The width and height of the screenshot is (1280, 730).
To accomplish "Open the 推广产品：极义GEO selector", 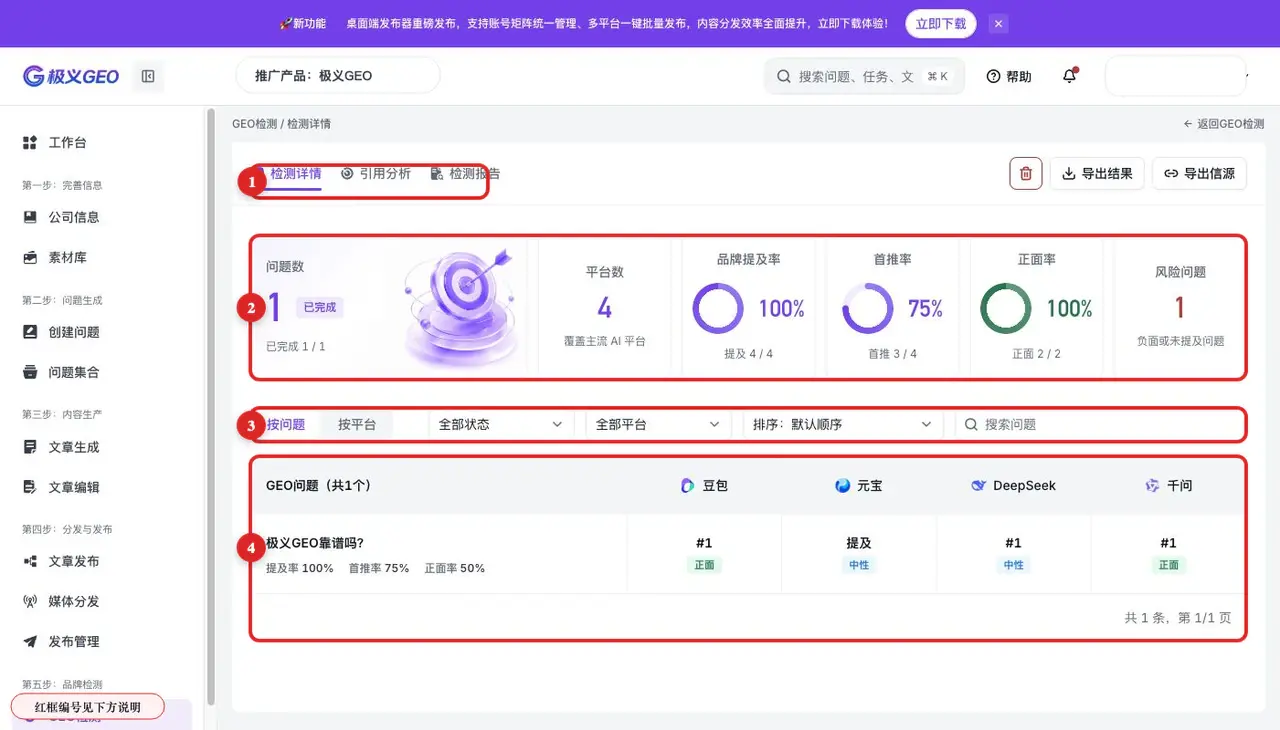I will pyautogui.click(x=338, y=76).
